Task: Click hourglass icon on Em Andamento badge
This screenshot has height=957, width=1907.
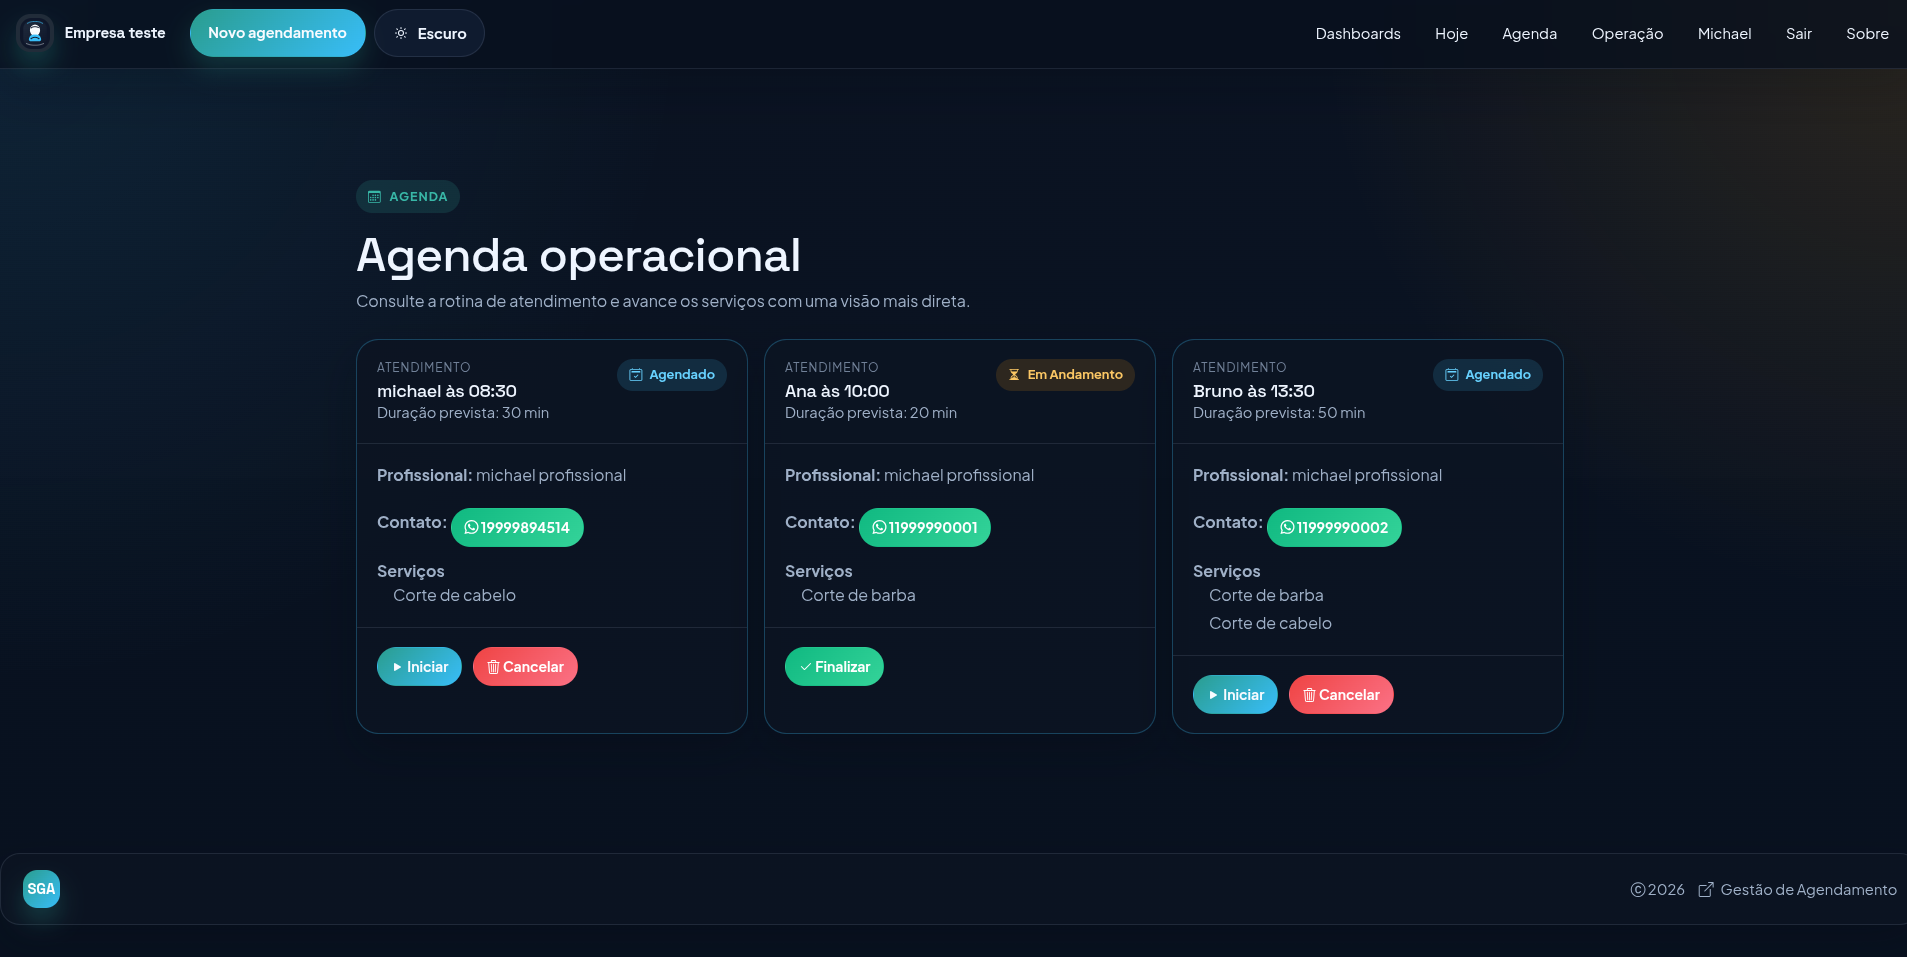Action: coord(1014,375)
